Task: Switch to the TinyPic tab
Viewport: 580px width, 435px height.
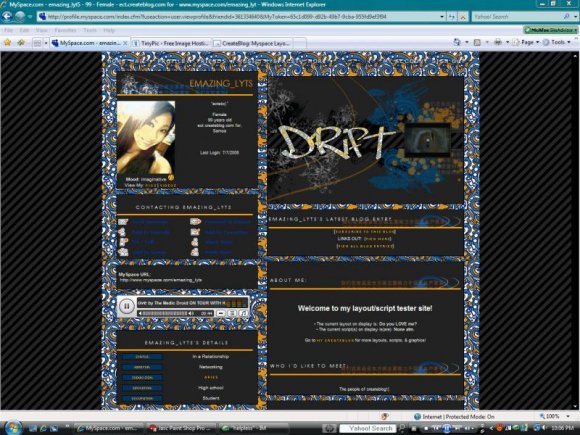Action: pyautogui.click(x=172, y=43)
